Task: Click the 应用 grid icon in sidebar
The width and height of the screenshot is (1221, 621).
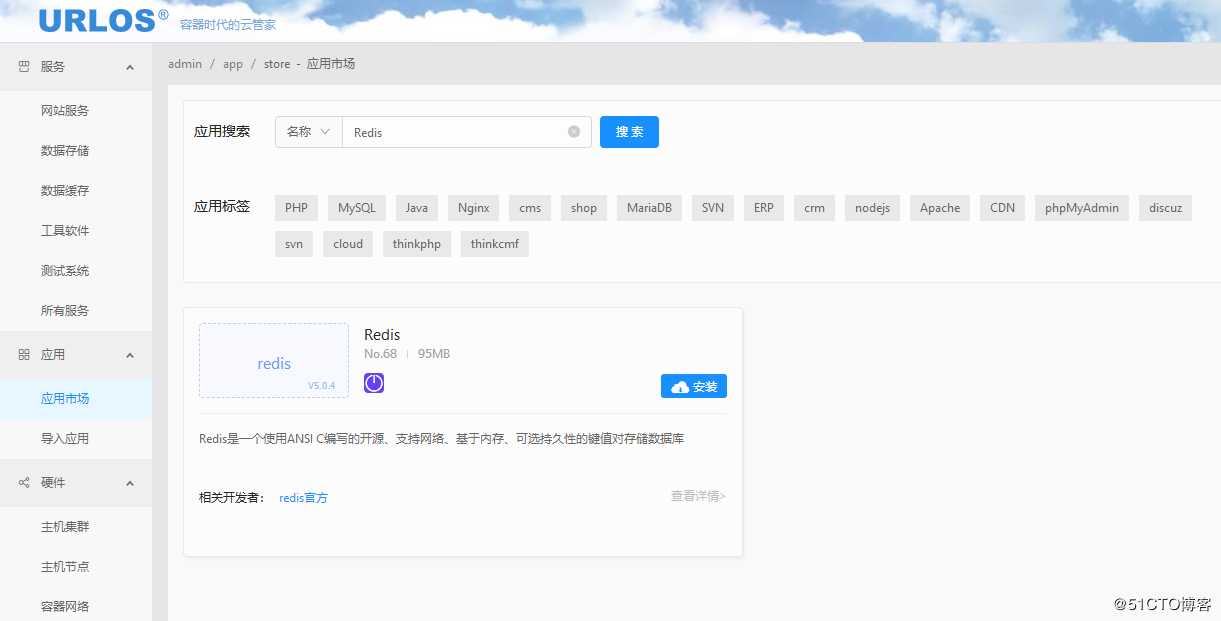Action: [x=24, y=355]
